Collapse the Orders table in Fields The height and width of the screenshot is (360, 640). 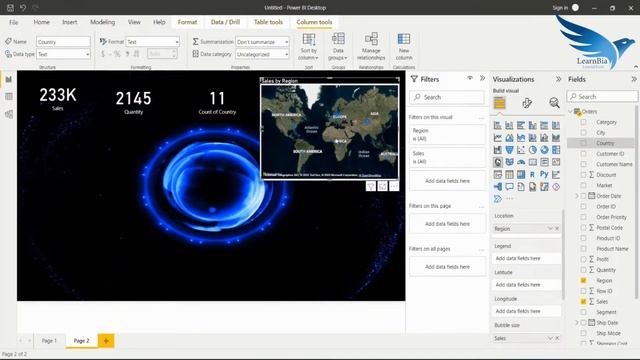point(571,111)
